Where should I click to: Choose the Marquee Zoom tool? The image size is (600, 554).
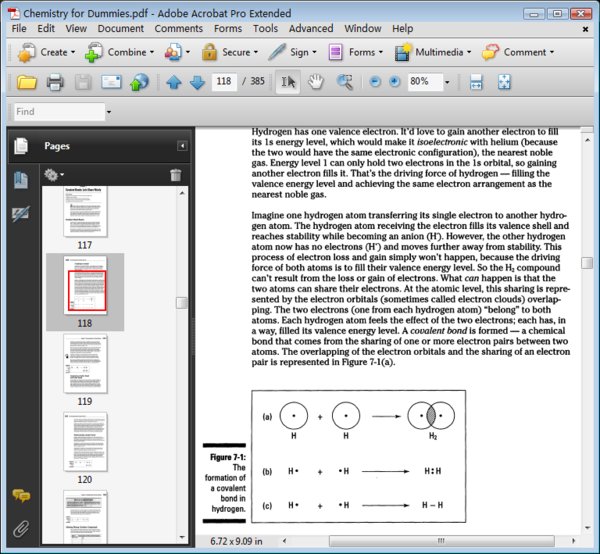[x=345, y=82]
